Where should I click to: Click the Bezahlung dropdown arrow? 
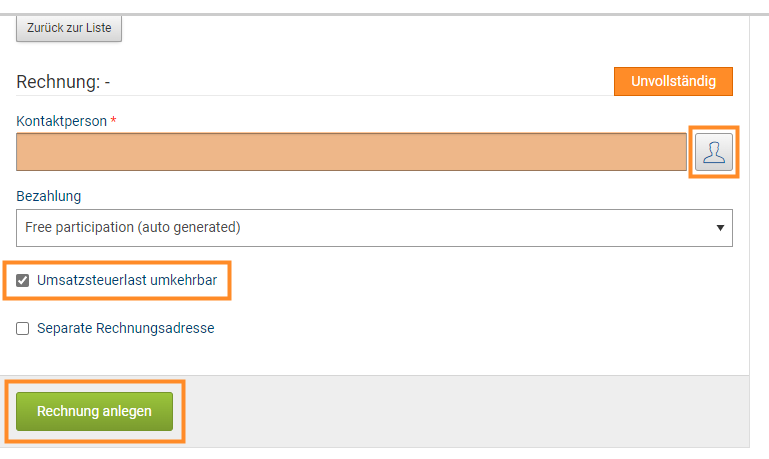(x=720, y=228)
